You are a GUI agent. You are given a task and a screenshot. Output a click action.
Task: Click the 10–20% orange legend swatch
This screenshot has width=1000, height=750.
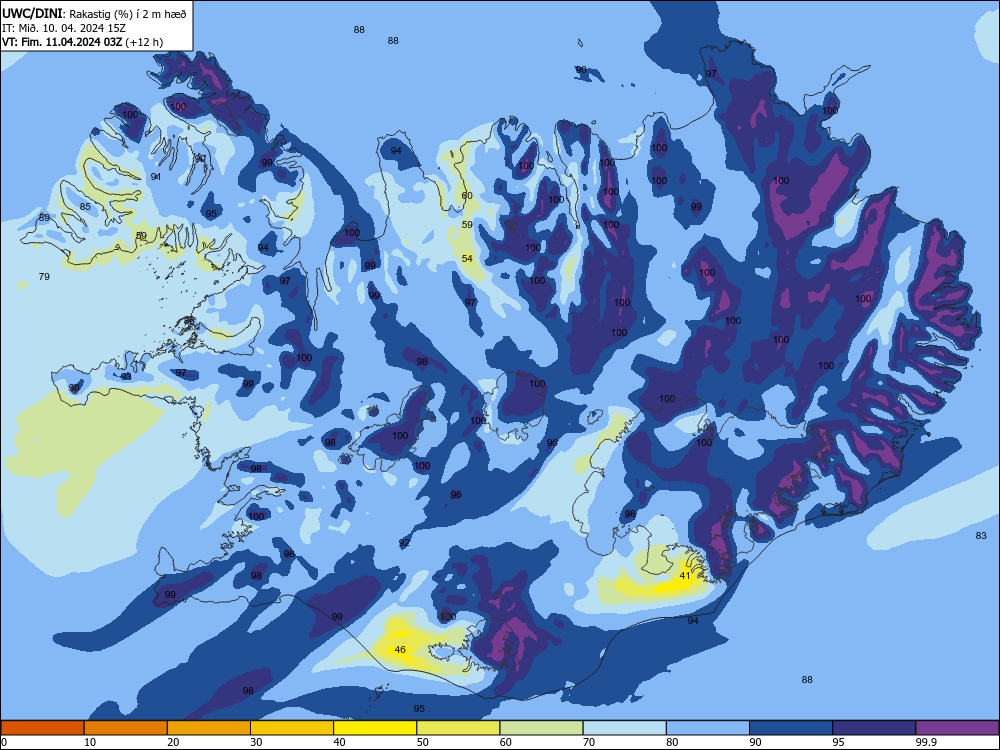[x=126, y=728]
